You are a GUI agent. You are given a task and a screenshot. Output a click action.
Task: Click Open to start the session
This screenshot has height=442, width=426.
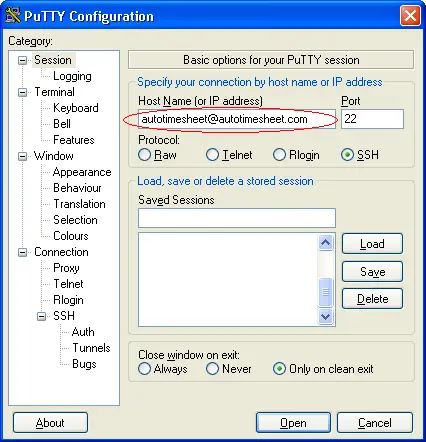pyautogui.click(x=293, y=423)
